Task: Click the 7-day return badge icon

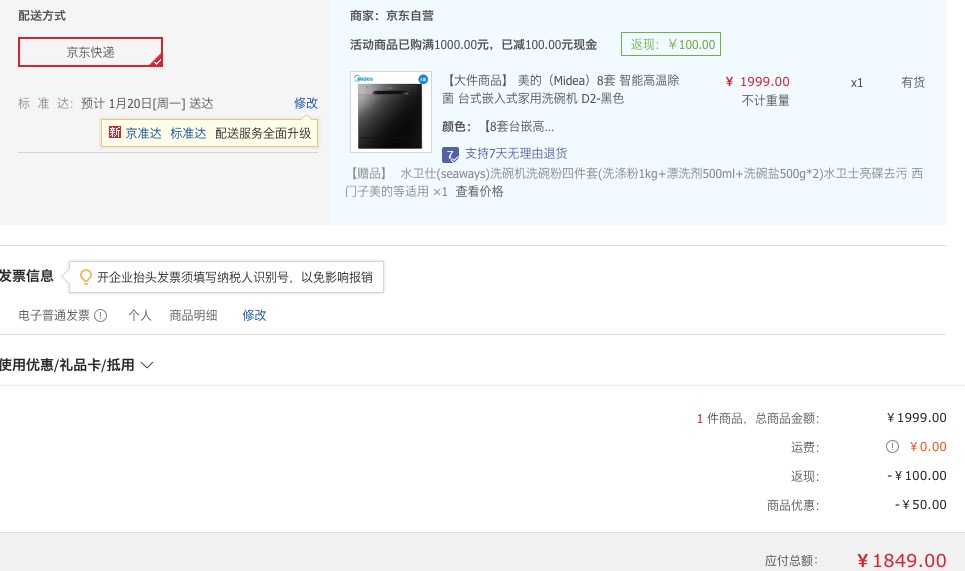Action: pyautogui.click(x=450, y=154)
